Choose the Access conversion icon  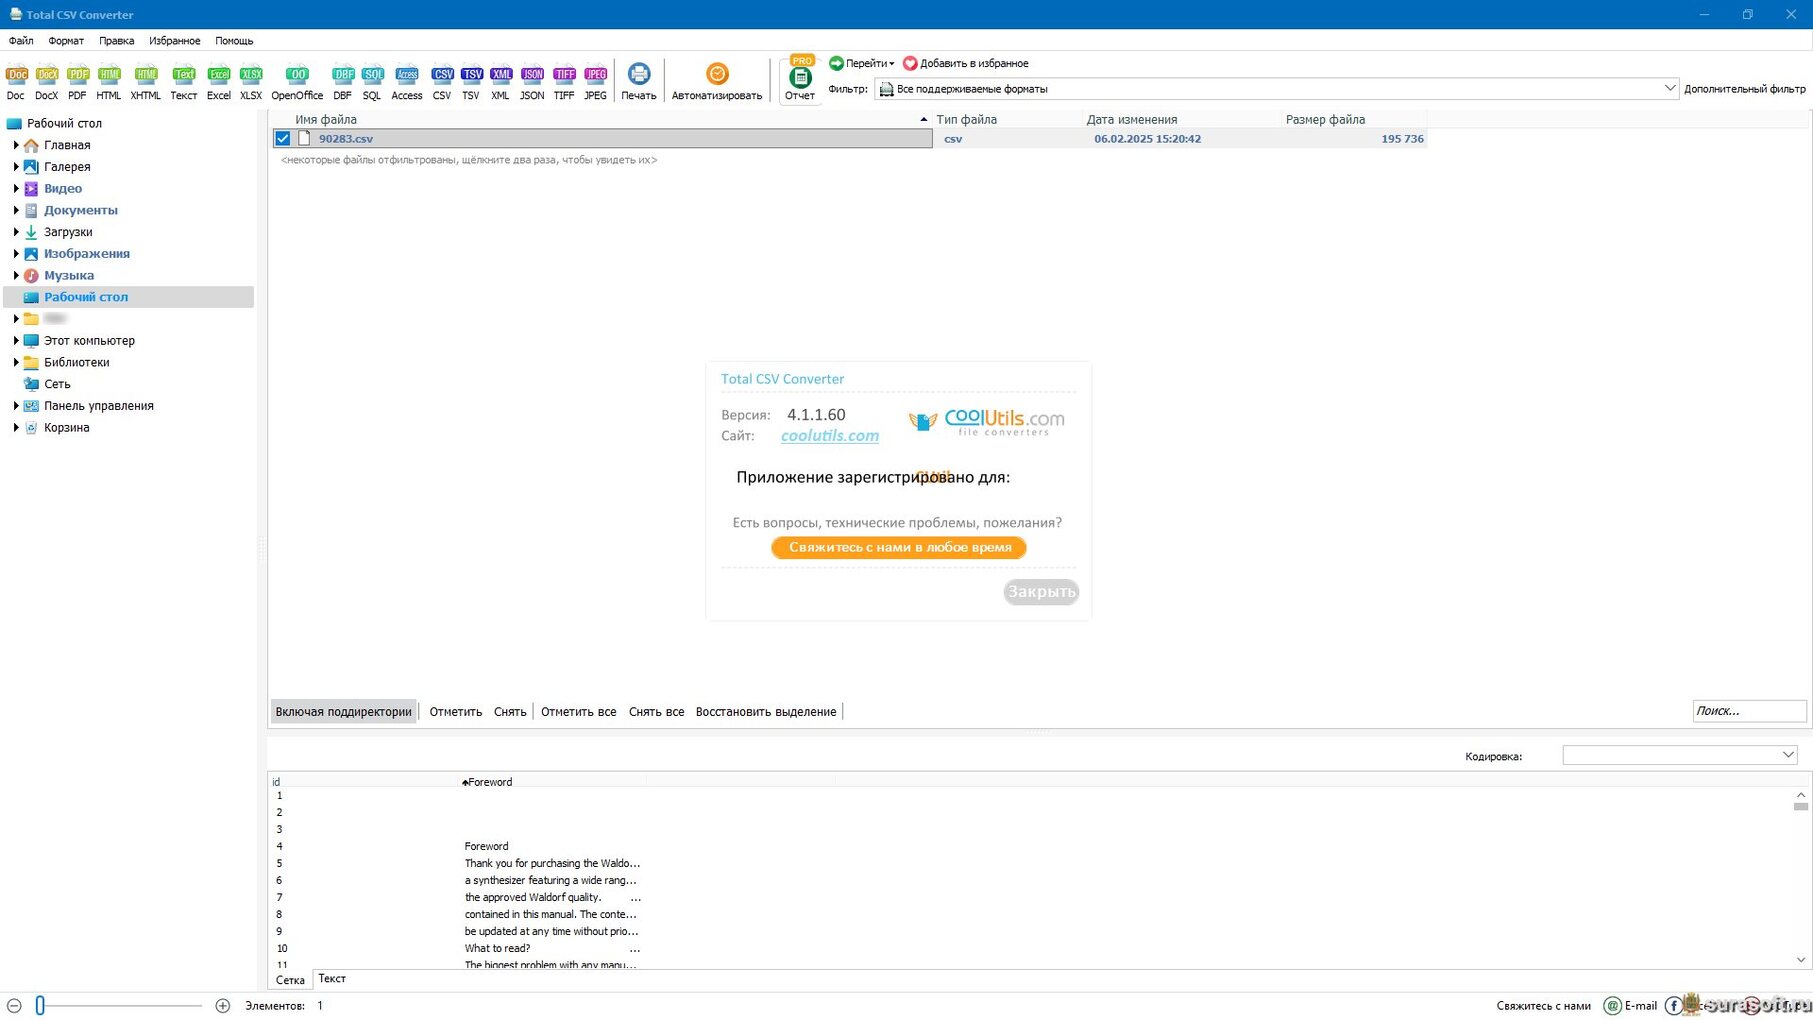tap(407, 82)
